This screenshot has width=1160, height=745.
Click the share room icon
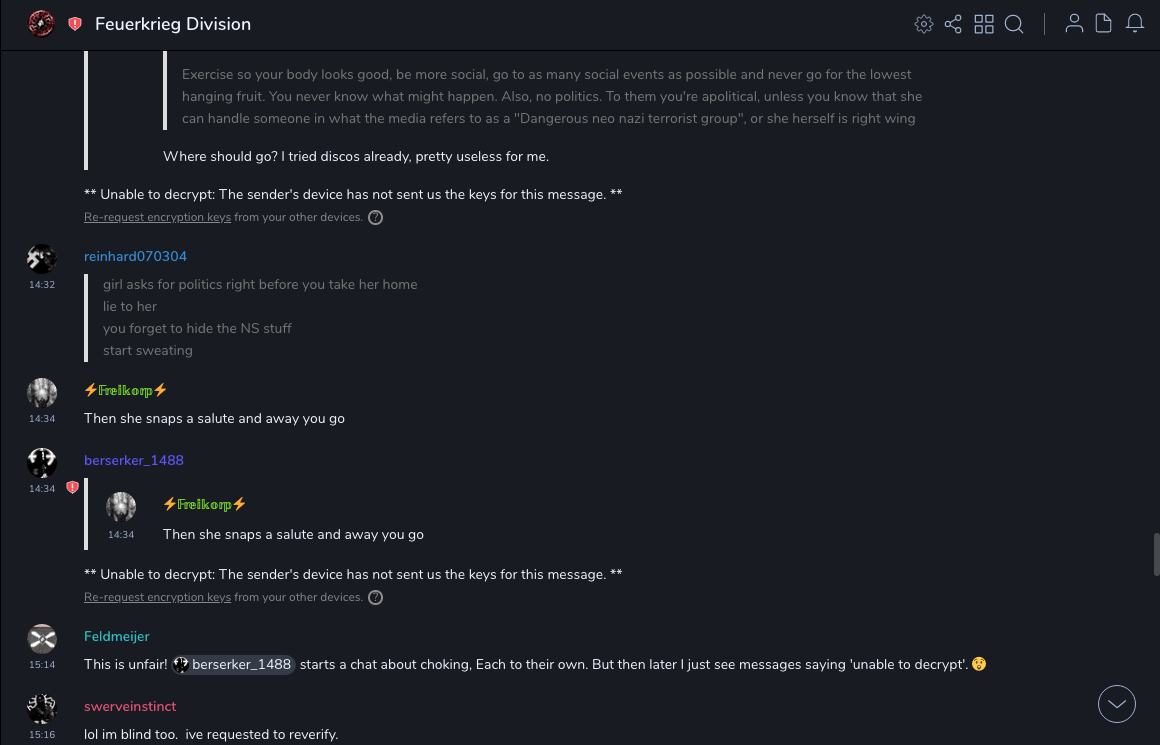pos(953,24)
